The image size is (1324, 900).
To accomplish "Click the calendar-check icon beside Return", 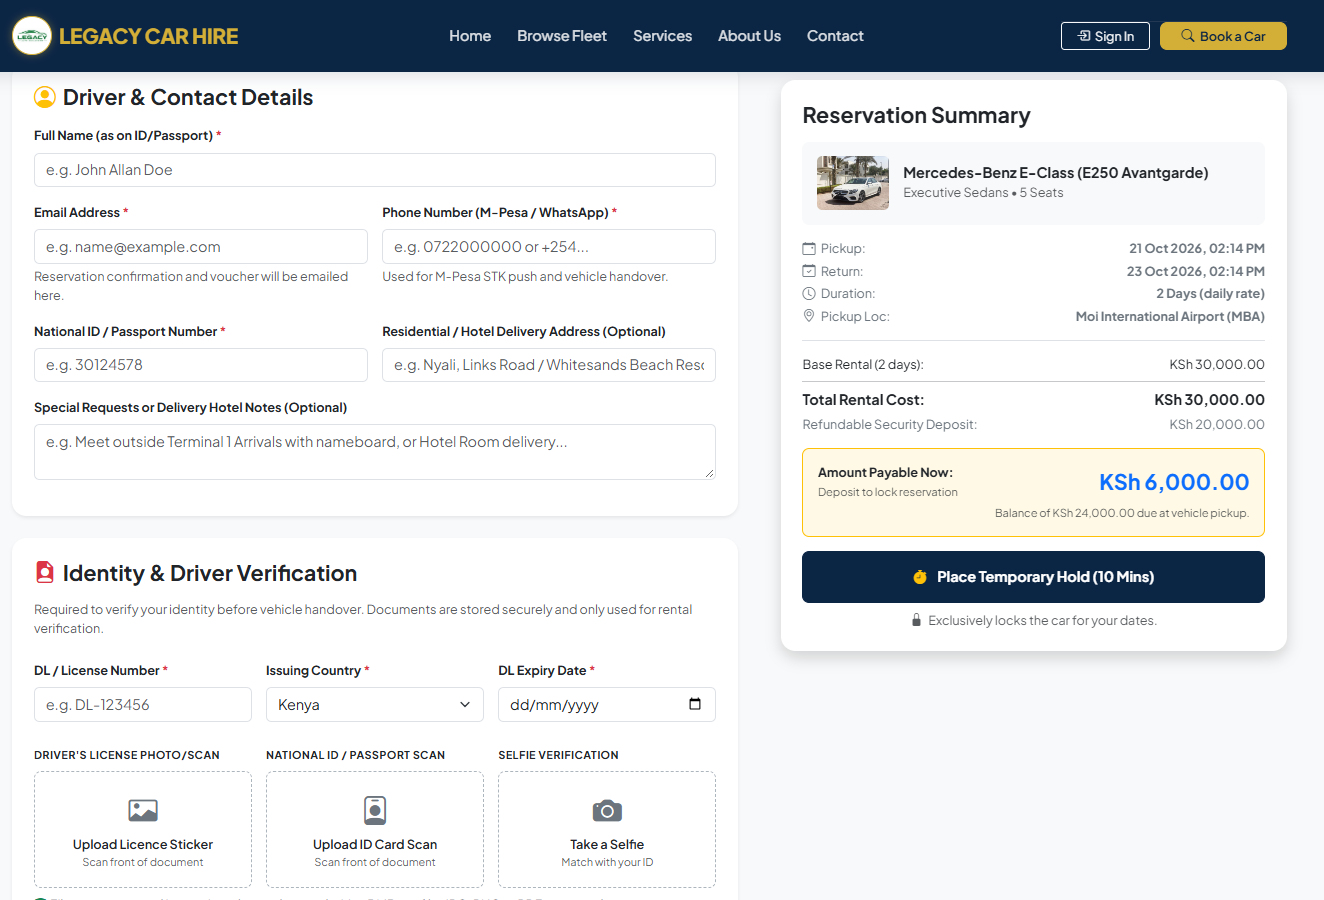I will coord(809,271).
